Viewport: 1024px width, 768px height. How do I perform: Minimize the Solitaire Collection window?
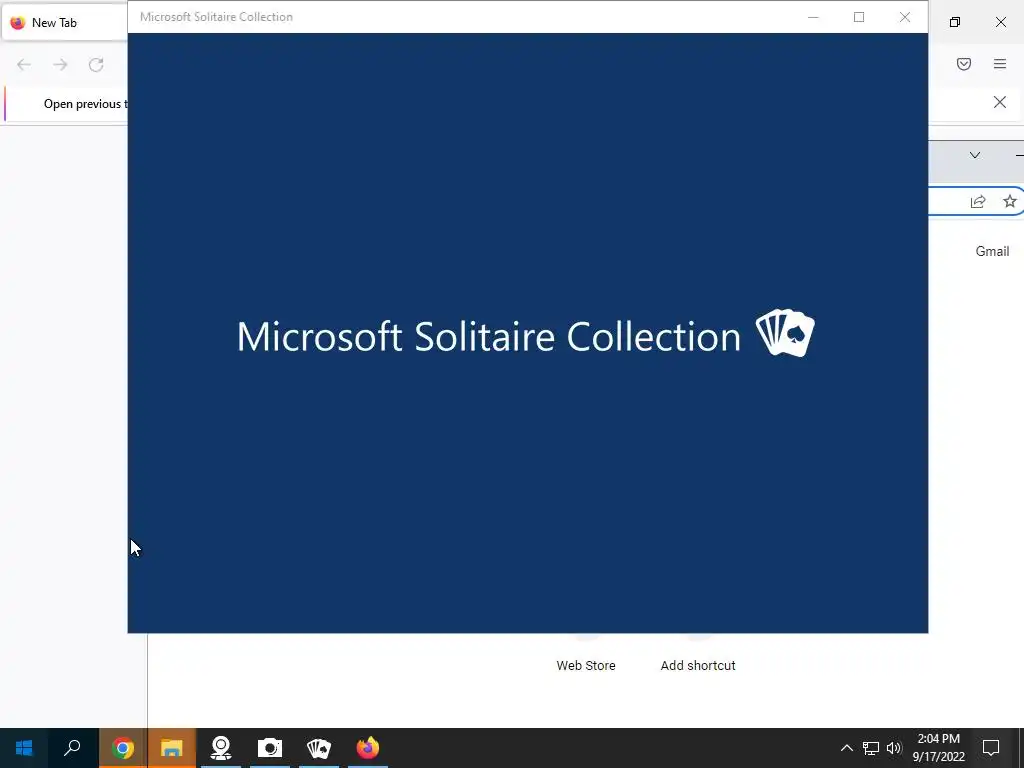(x=813, y=17)
